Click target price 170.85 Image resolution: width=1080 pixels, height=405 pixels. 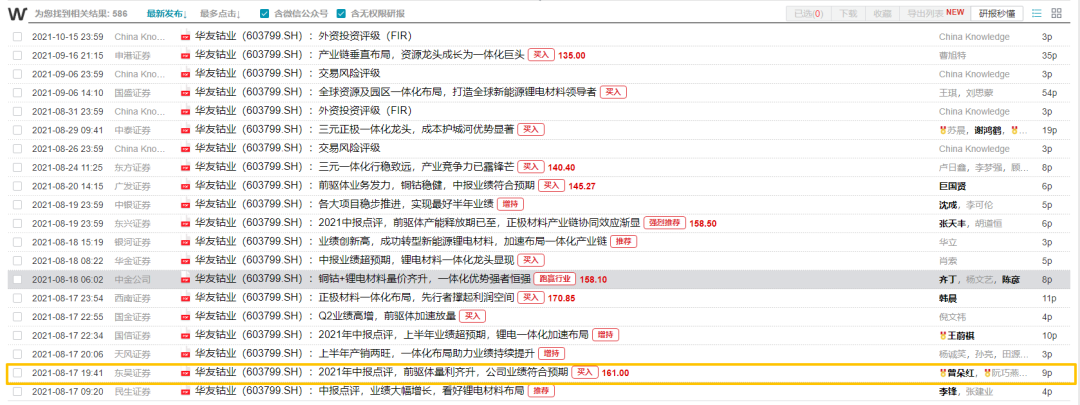click(561, 298)
